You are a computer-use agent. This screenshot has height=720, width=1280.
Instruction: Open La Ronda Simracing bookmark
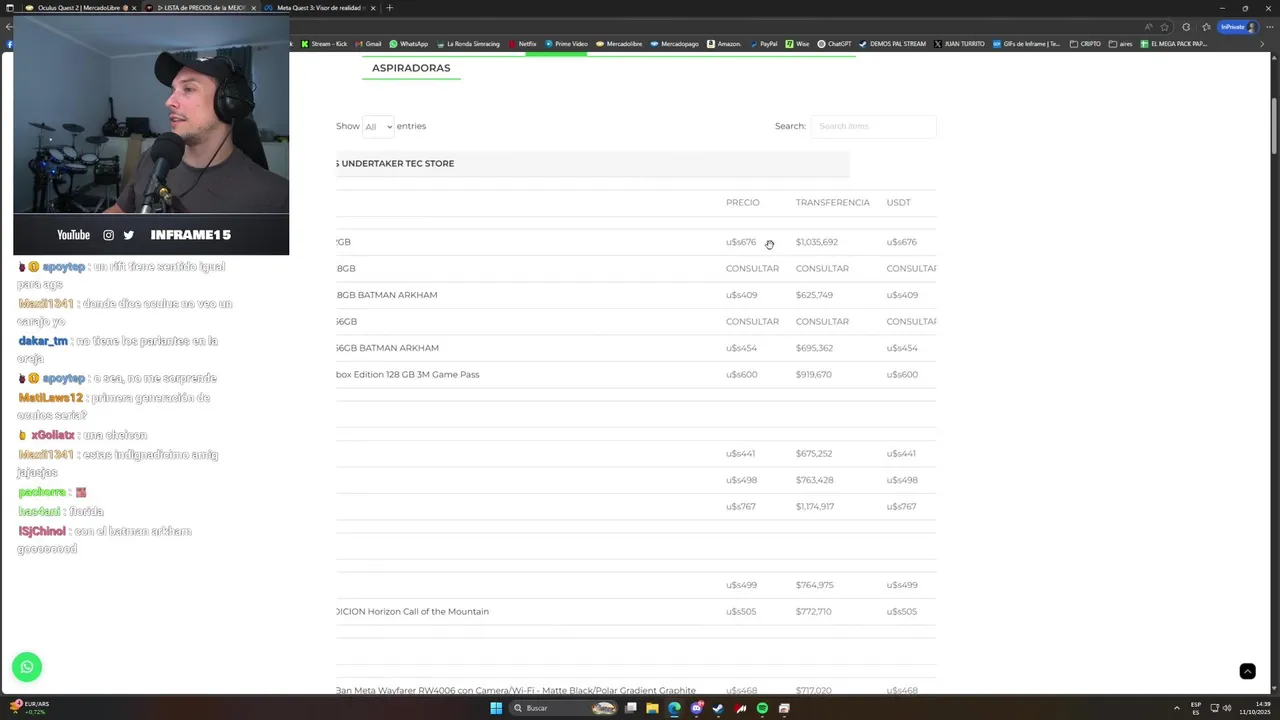[468, 44]
